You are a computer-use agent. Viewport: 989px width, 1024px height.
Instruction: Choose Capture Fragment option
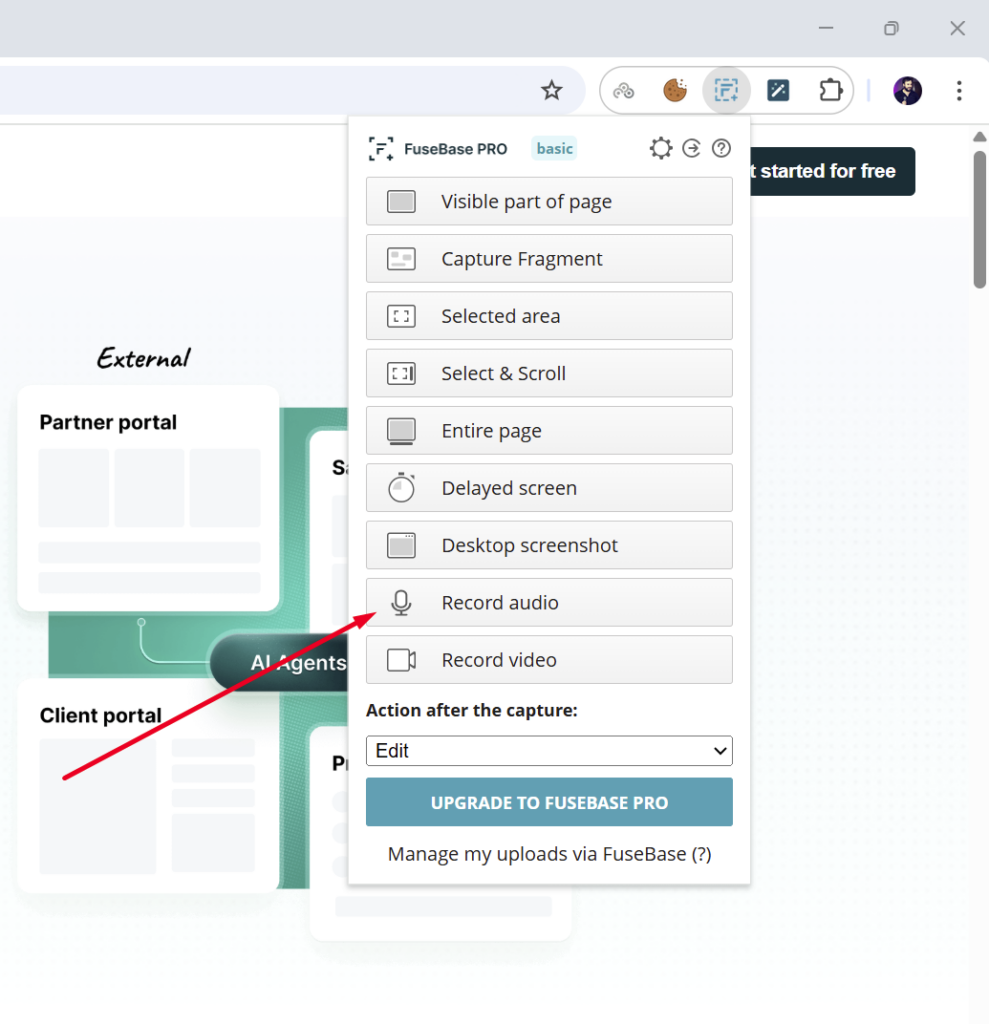coord(549,259)
